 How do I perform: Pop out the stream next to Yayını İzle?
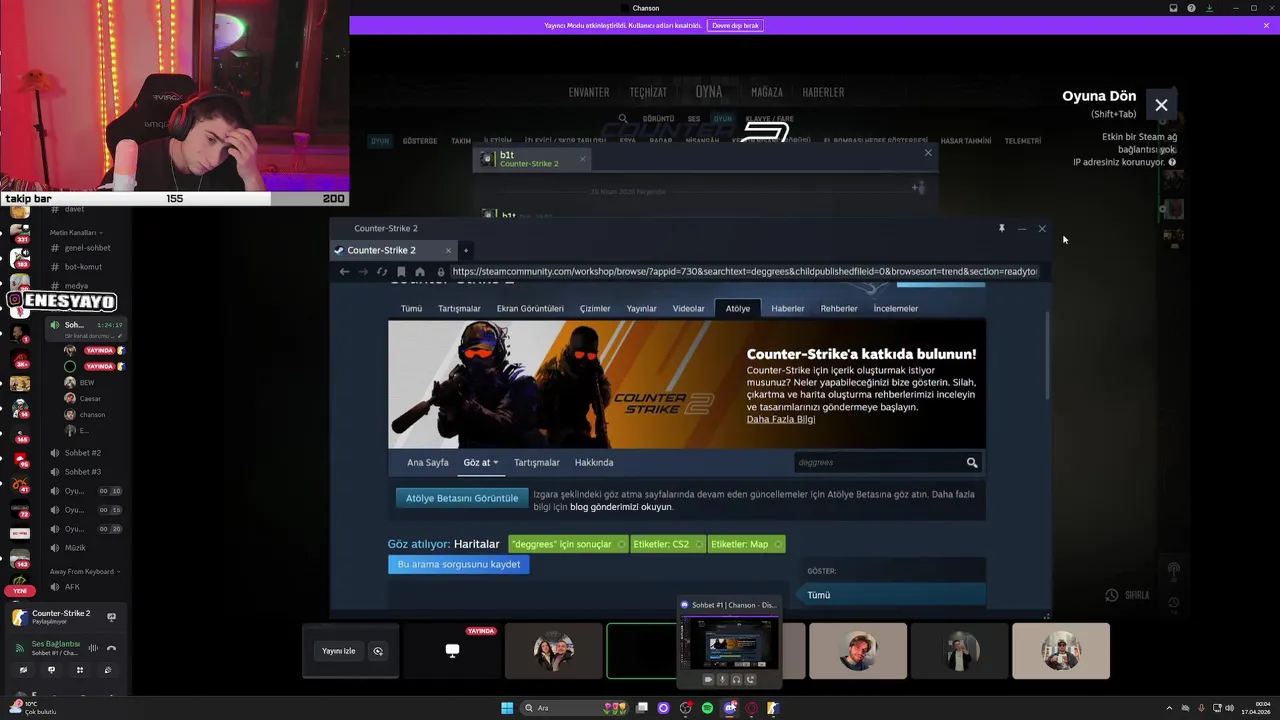pos(378,651)
